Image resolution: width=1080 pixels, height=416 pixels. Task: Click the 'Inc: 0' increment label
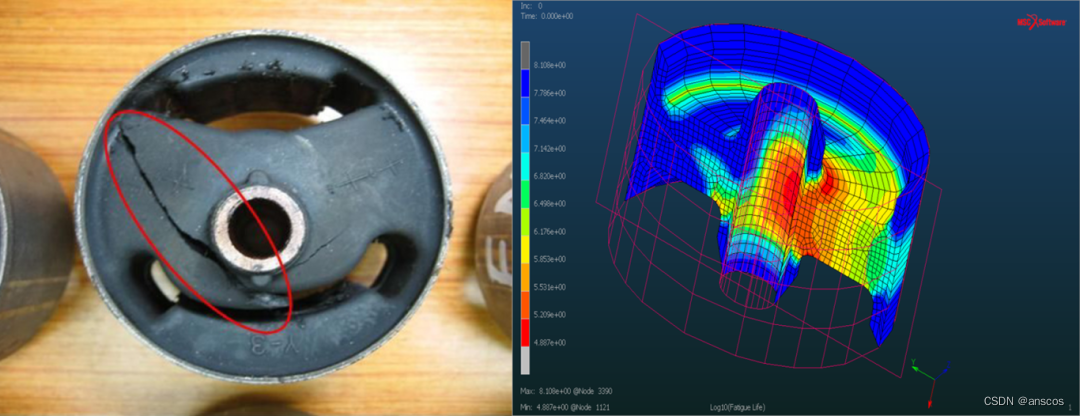(531, 6)
